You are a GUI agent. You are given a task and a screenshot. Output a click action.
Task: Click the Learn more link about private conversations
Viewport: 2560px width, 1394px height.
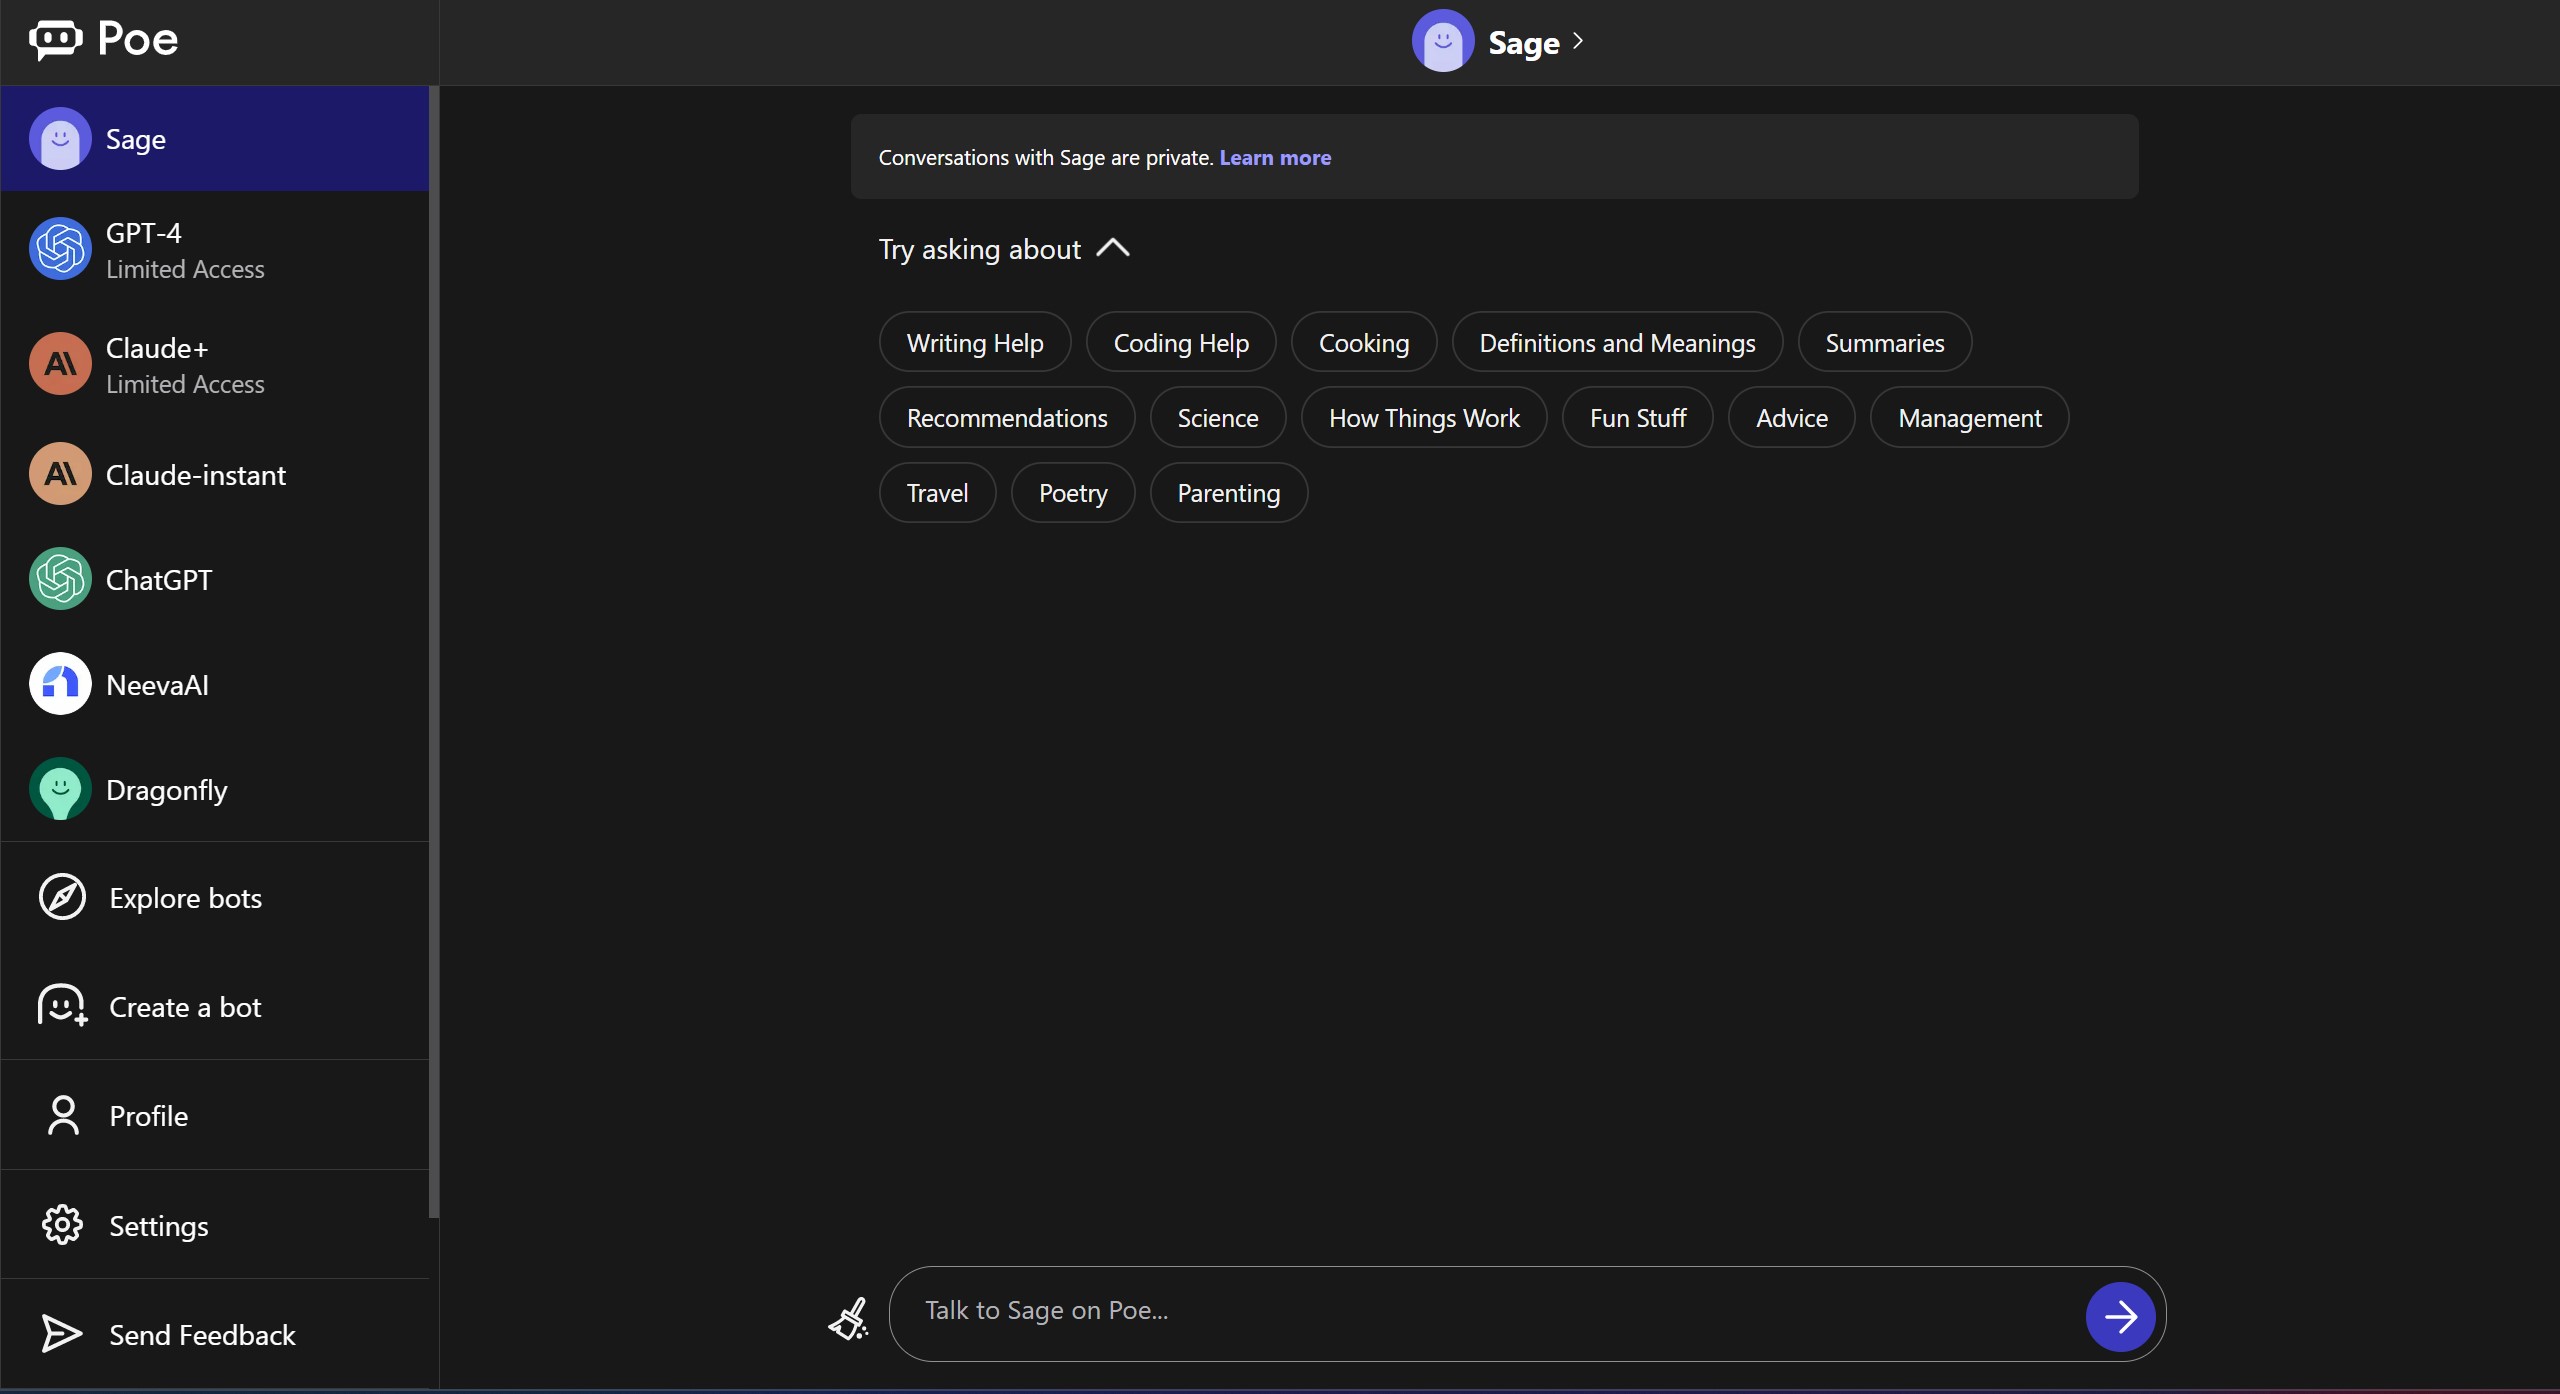pos(1275,157)
